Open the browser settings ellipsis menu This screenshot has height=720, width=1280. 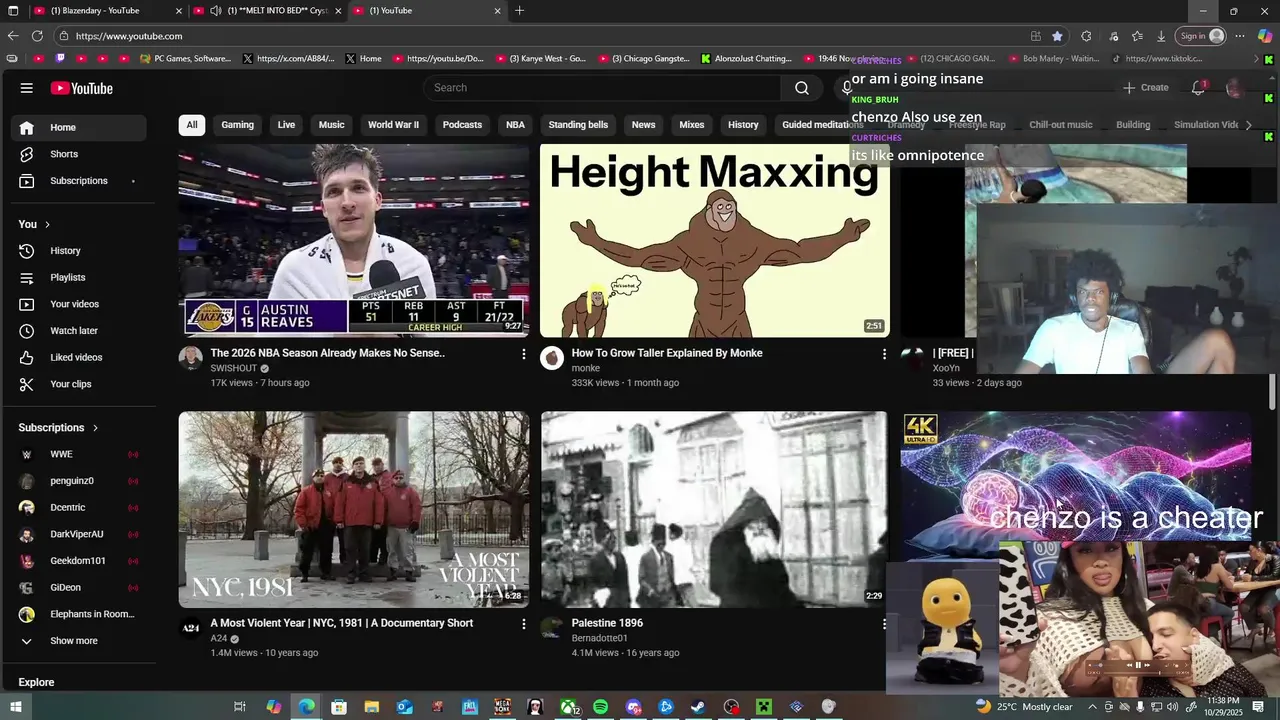point(1240,36)
